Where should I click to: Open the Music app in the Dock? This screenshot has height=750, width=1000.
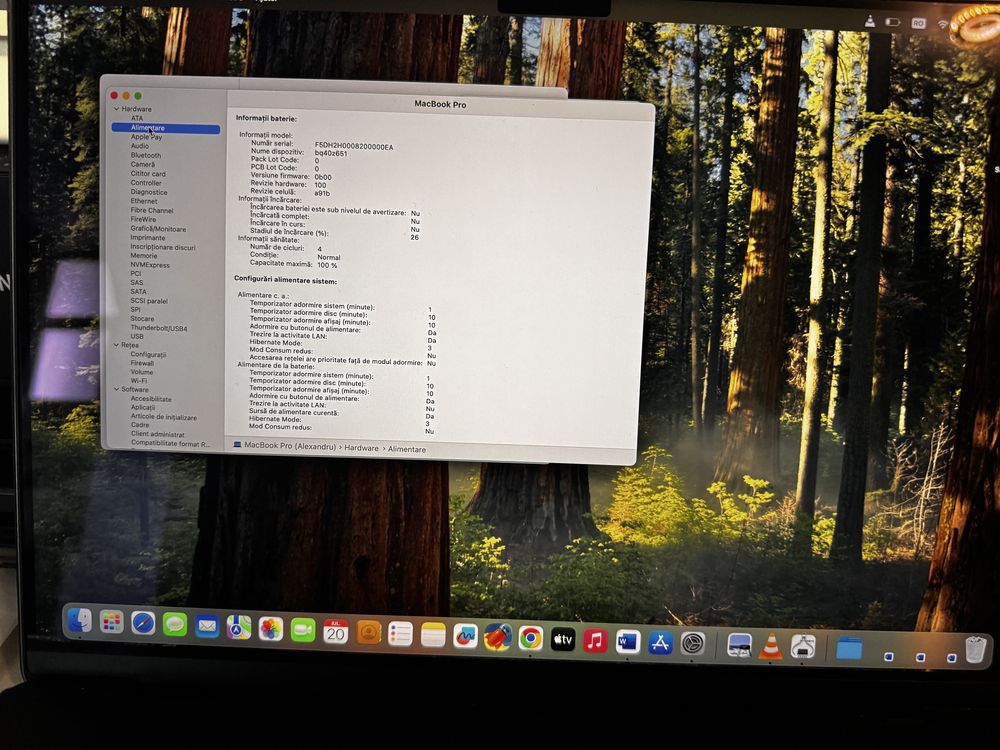595,641
